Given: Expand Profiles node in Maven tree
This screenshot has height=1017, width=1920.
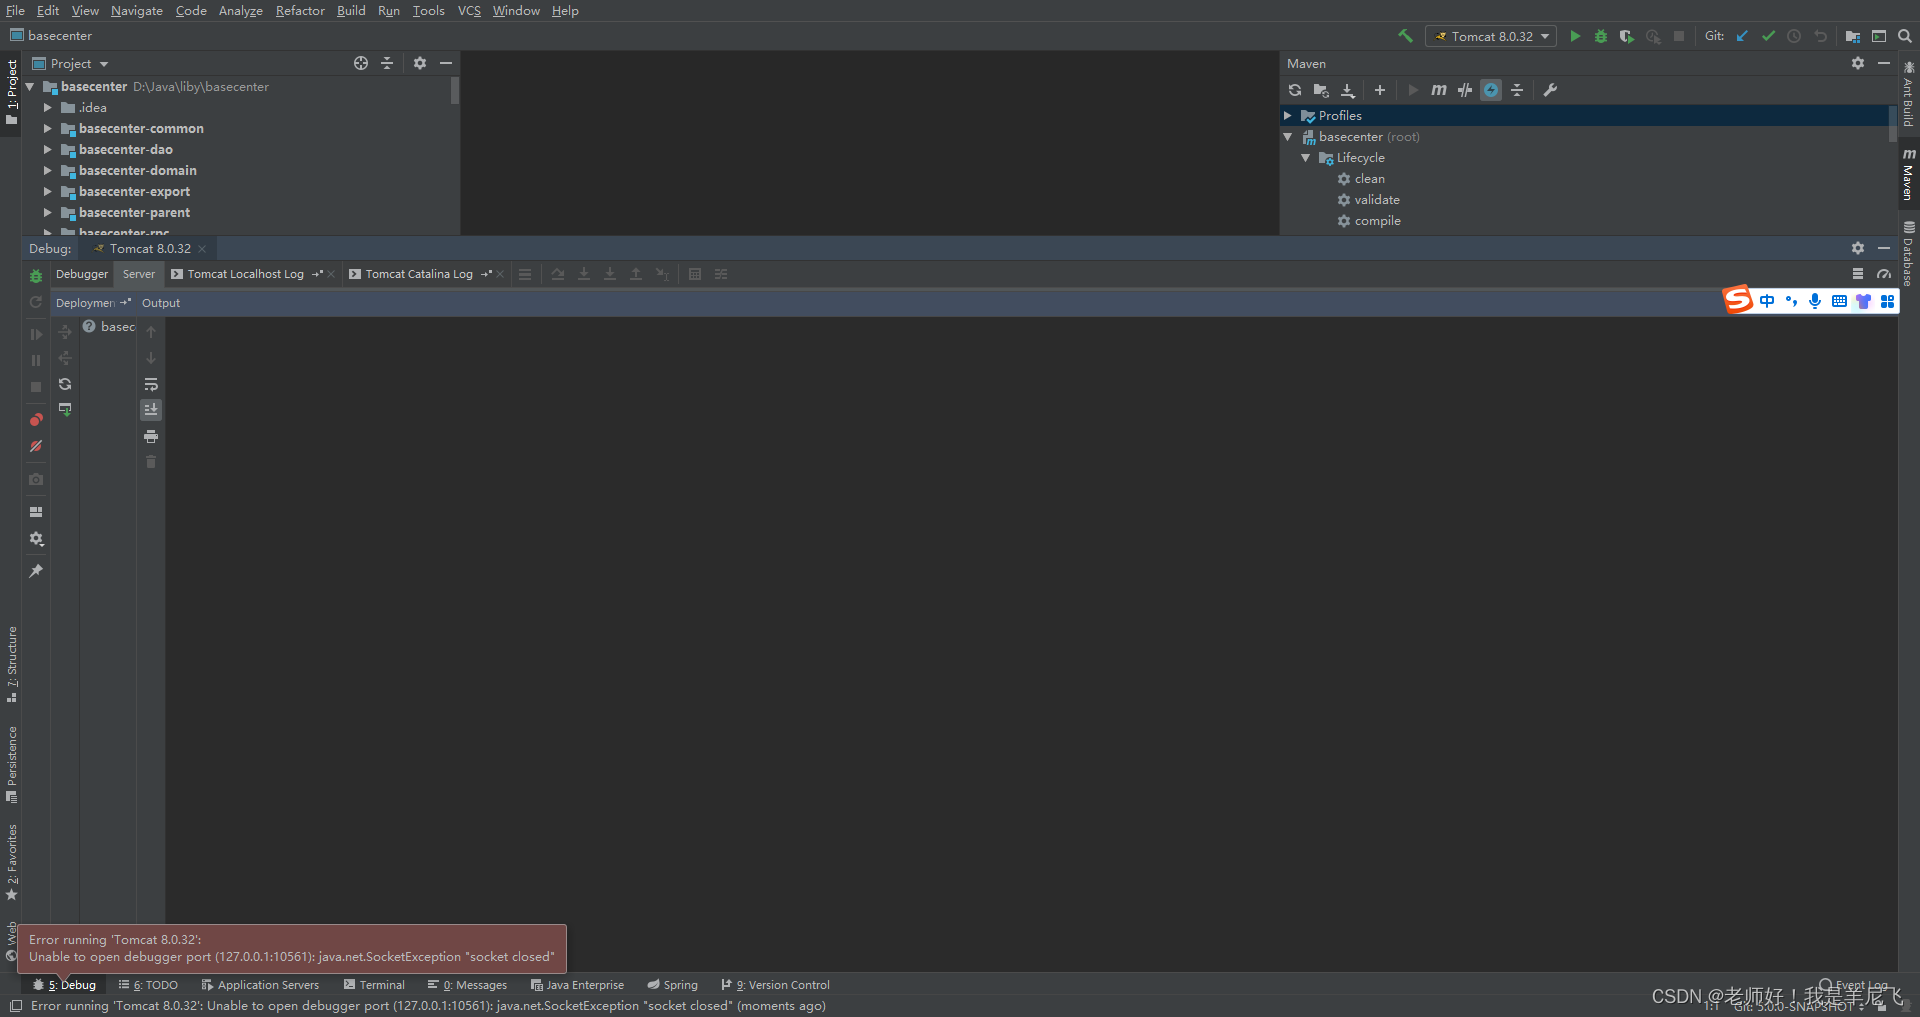Looking at the screenshot, I should pos(1288,116).
